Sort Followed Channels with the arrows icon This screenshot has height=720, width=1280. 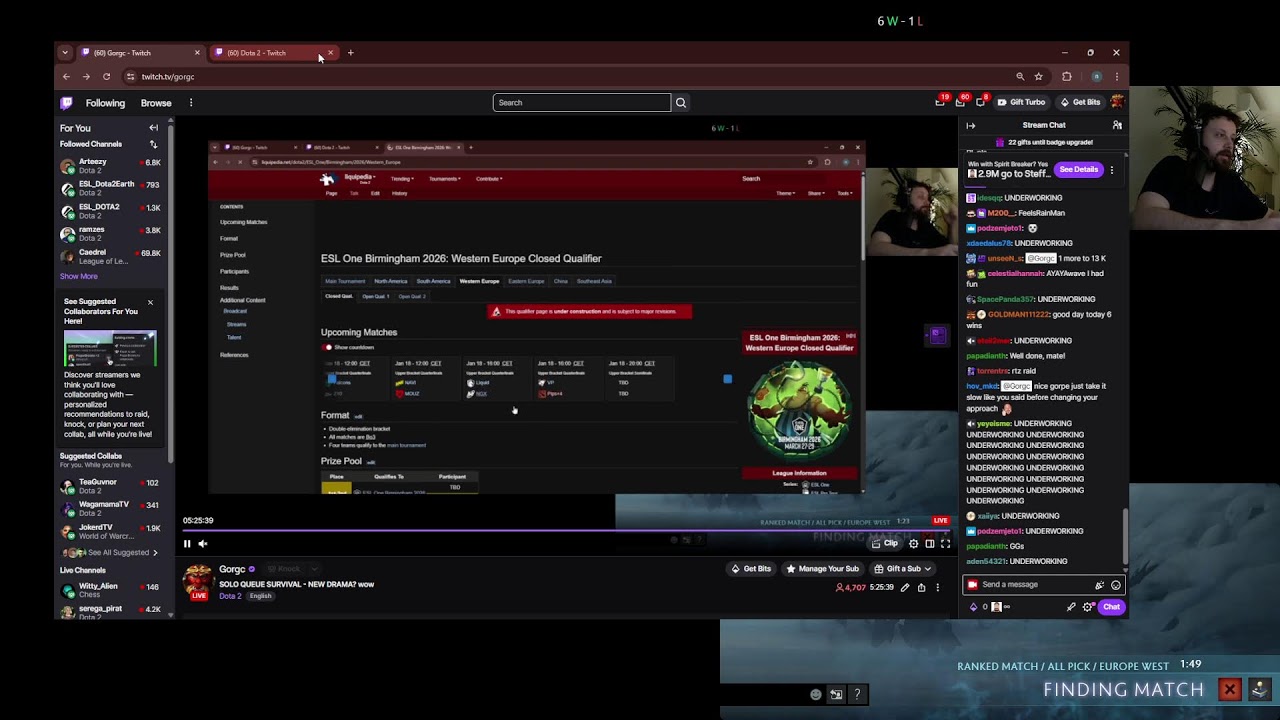pos(154,144)
